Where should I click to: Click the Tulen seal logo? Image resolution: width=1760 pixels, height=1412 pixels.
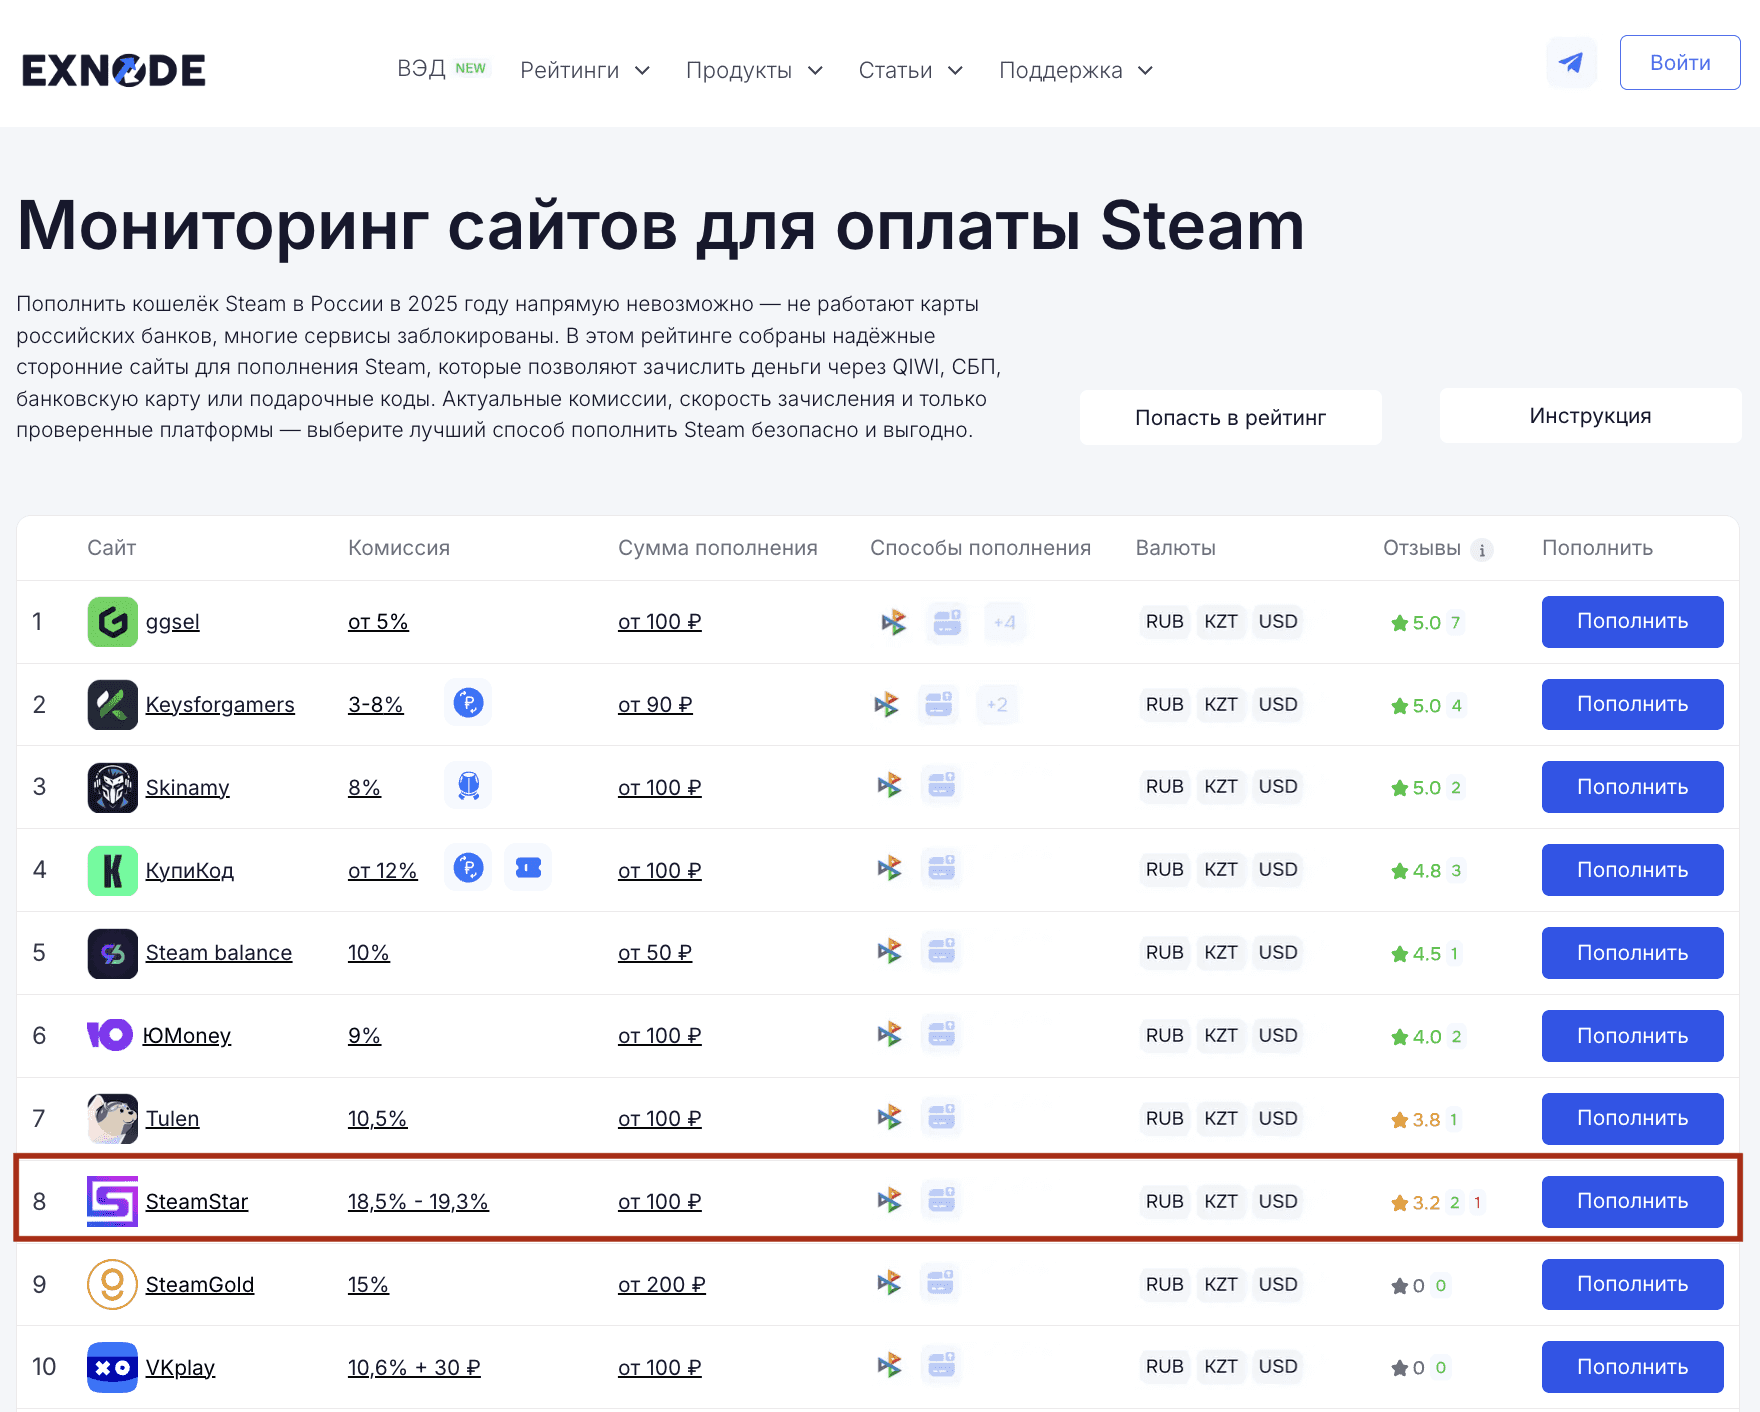click(112, 1118)
